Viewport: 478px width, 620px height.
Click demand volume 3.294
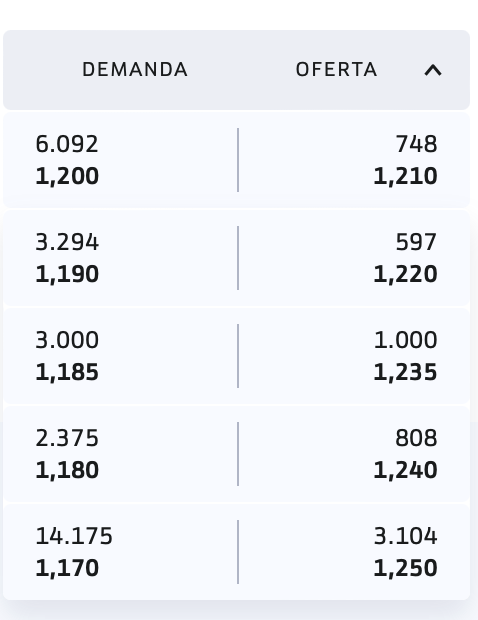pos(67,242)
